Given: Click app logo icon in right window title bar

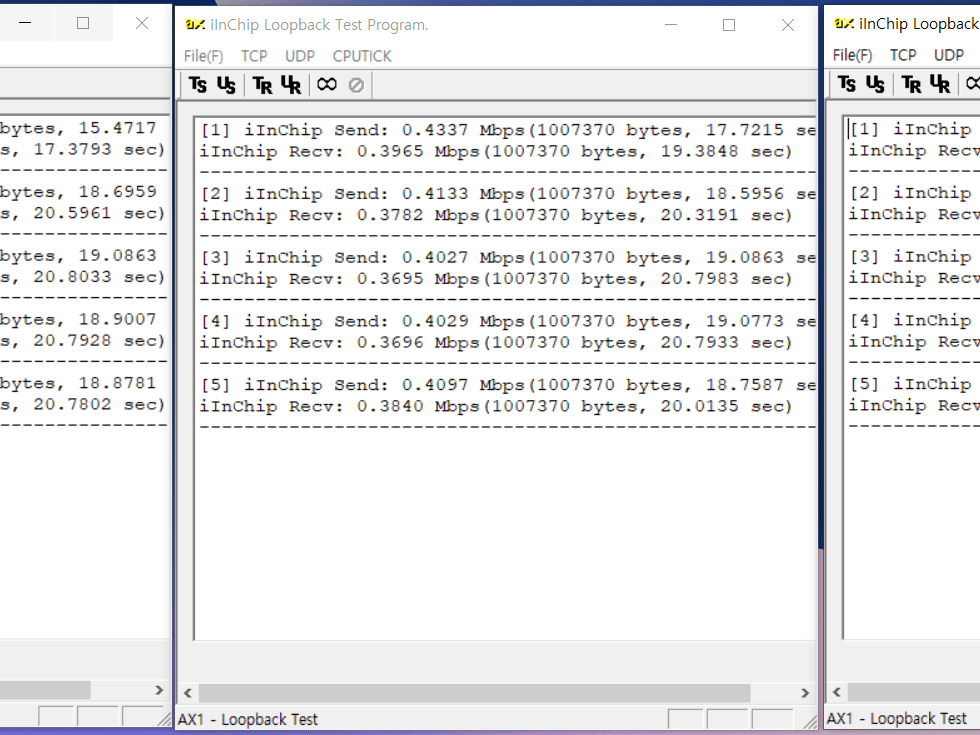Looking at the screenshot, I should [x=844, y=24].
